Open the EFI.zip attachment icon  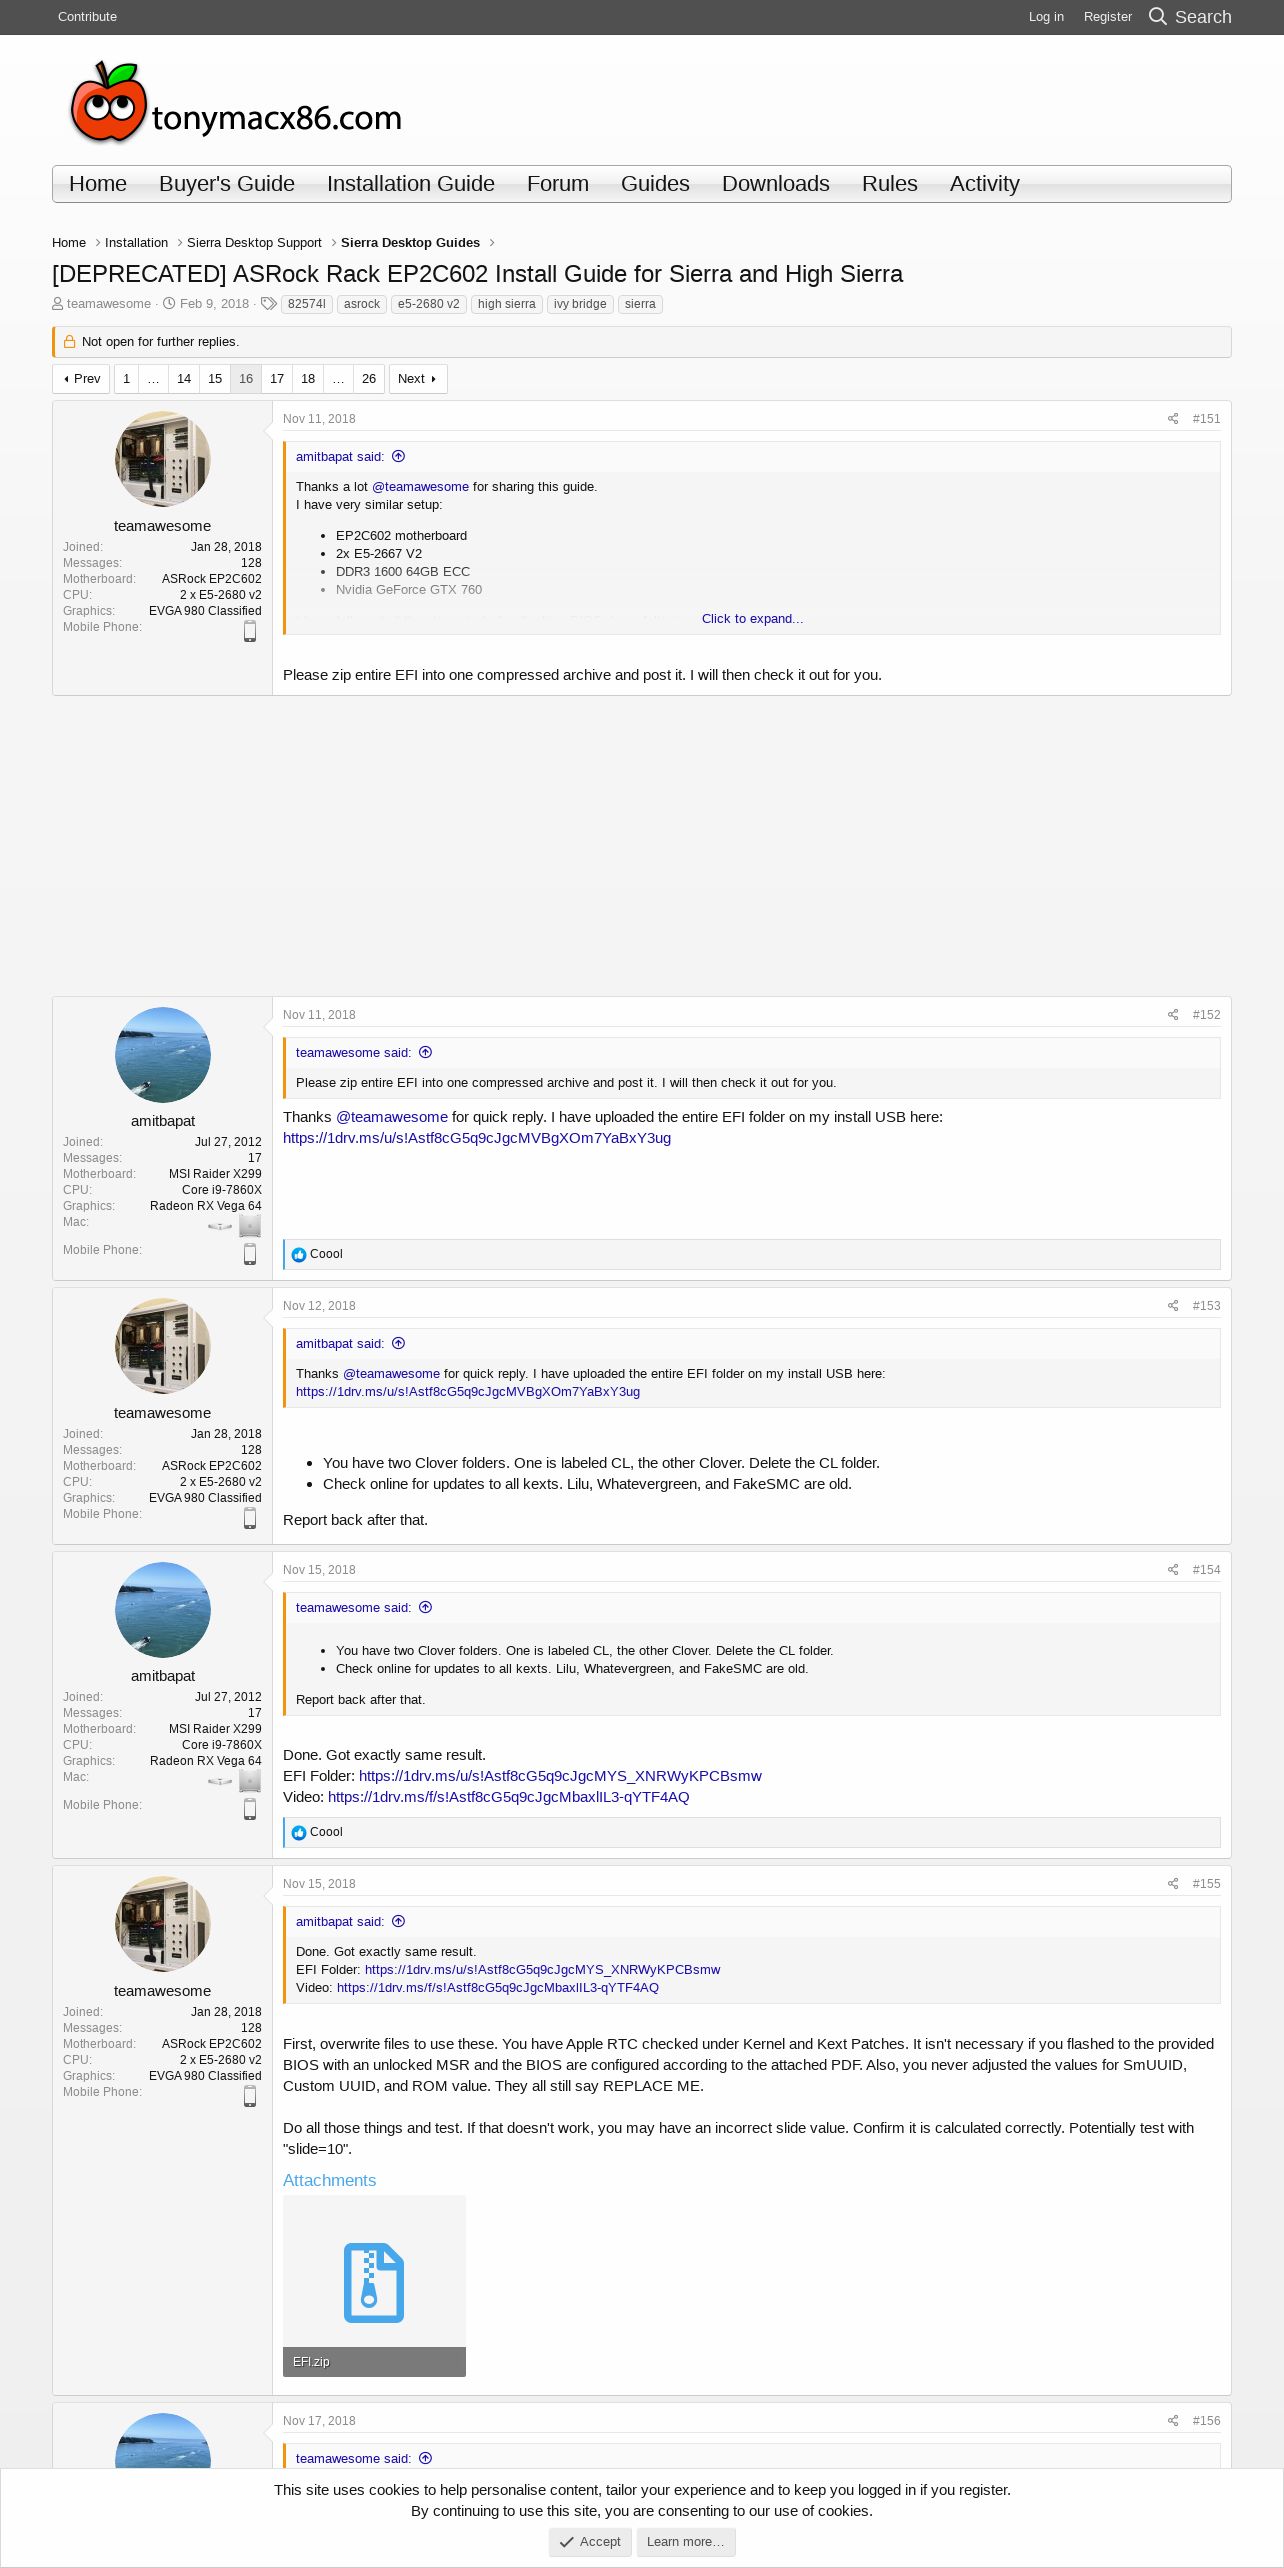pos(374,2283)
